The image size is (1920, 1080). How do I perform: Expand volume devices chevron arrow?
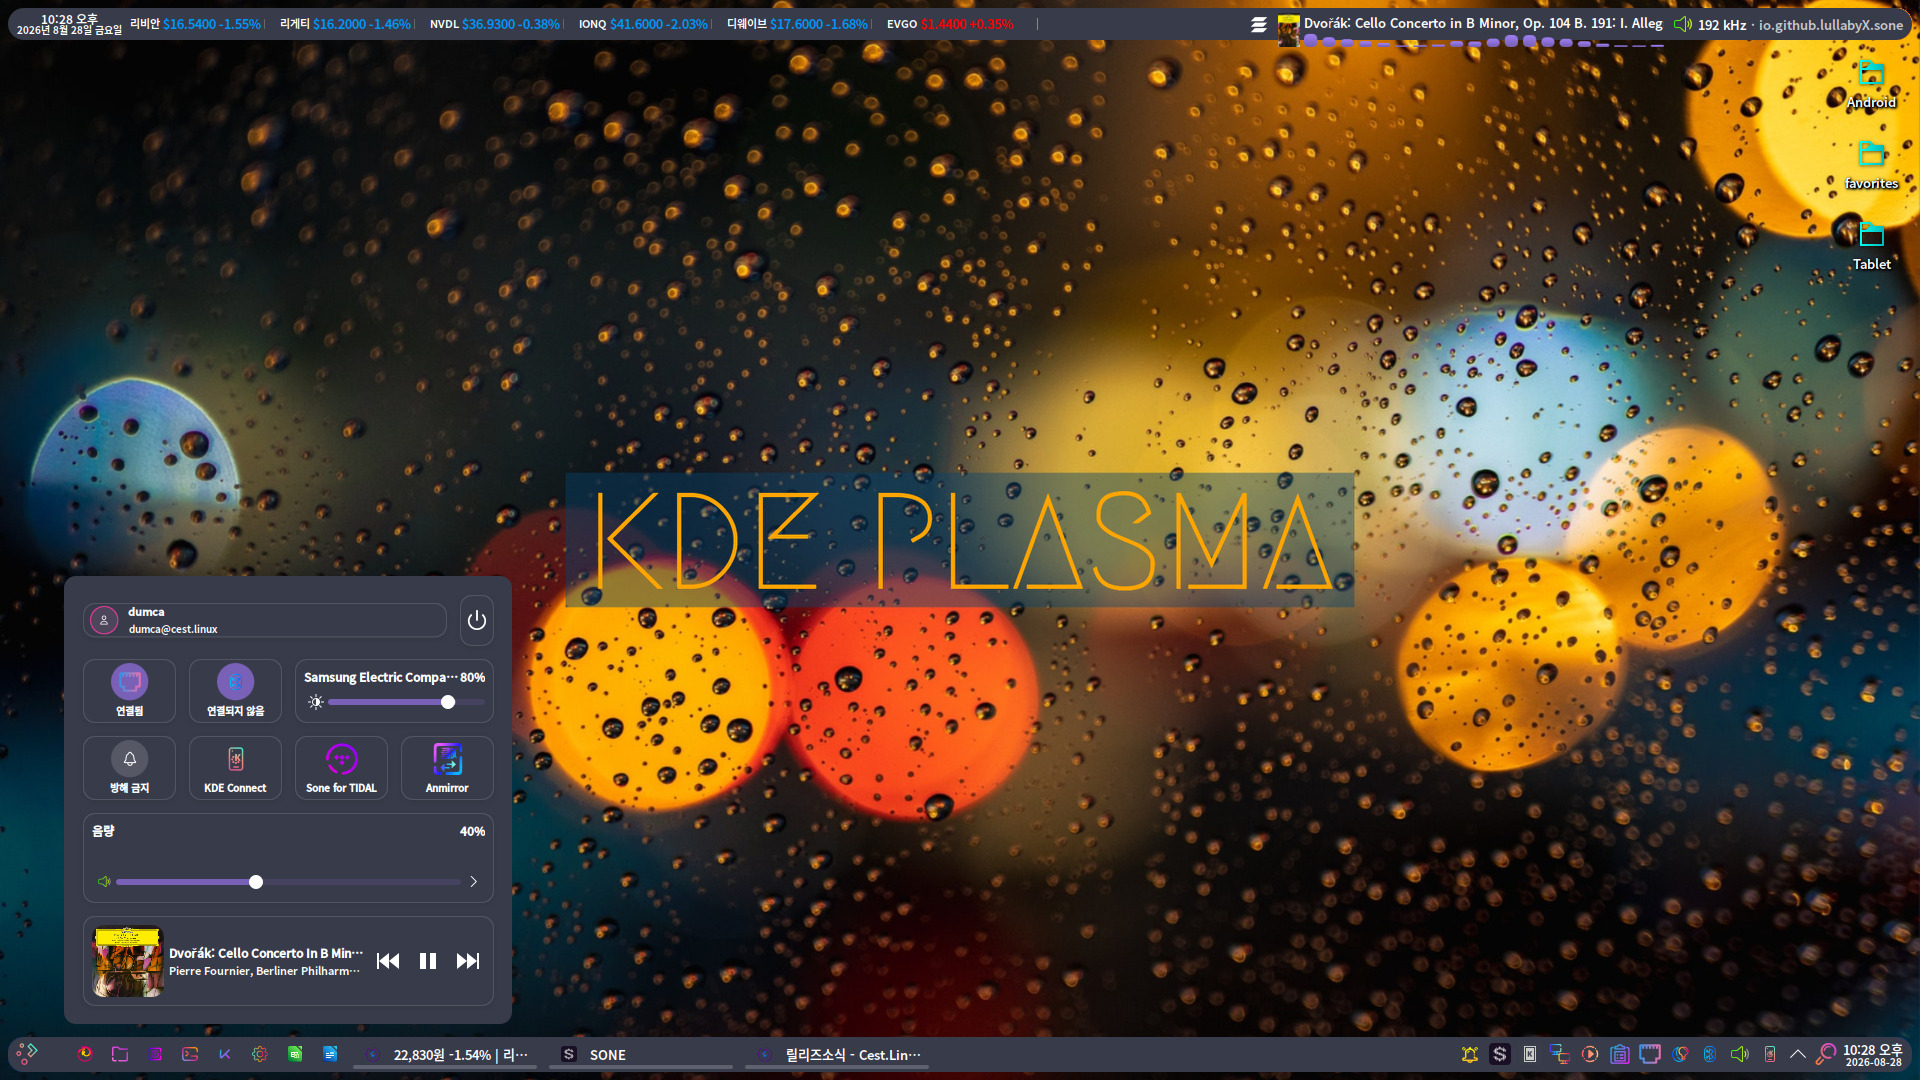[474, 882]
